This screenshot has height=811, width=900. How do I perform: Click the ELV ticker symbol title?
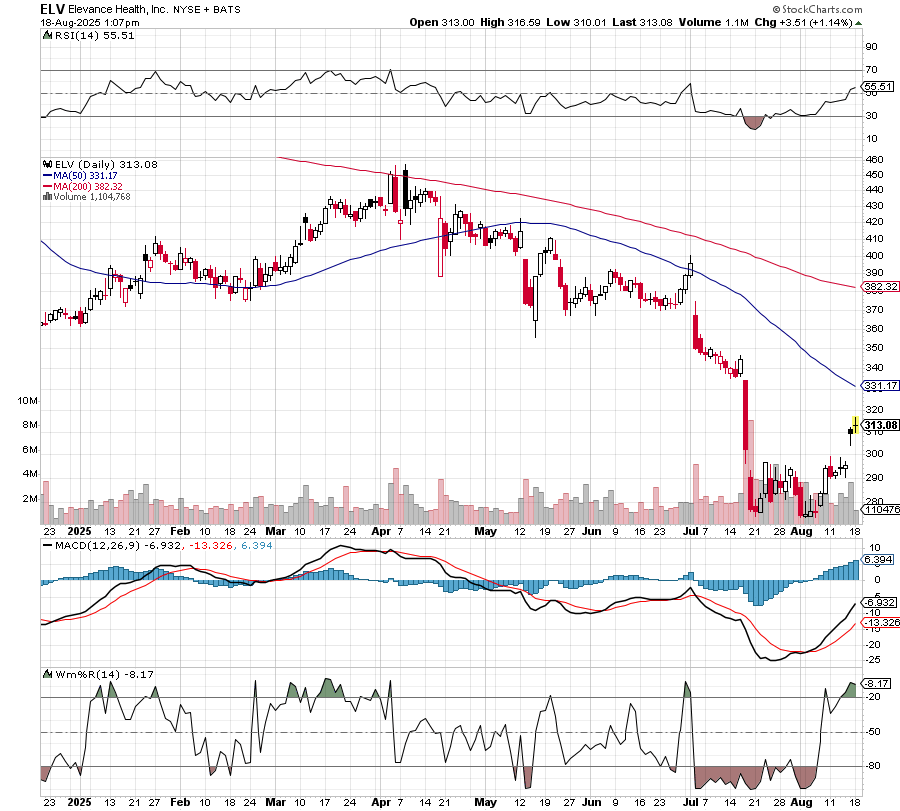52,9
